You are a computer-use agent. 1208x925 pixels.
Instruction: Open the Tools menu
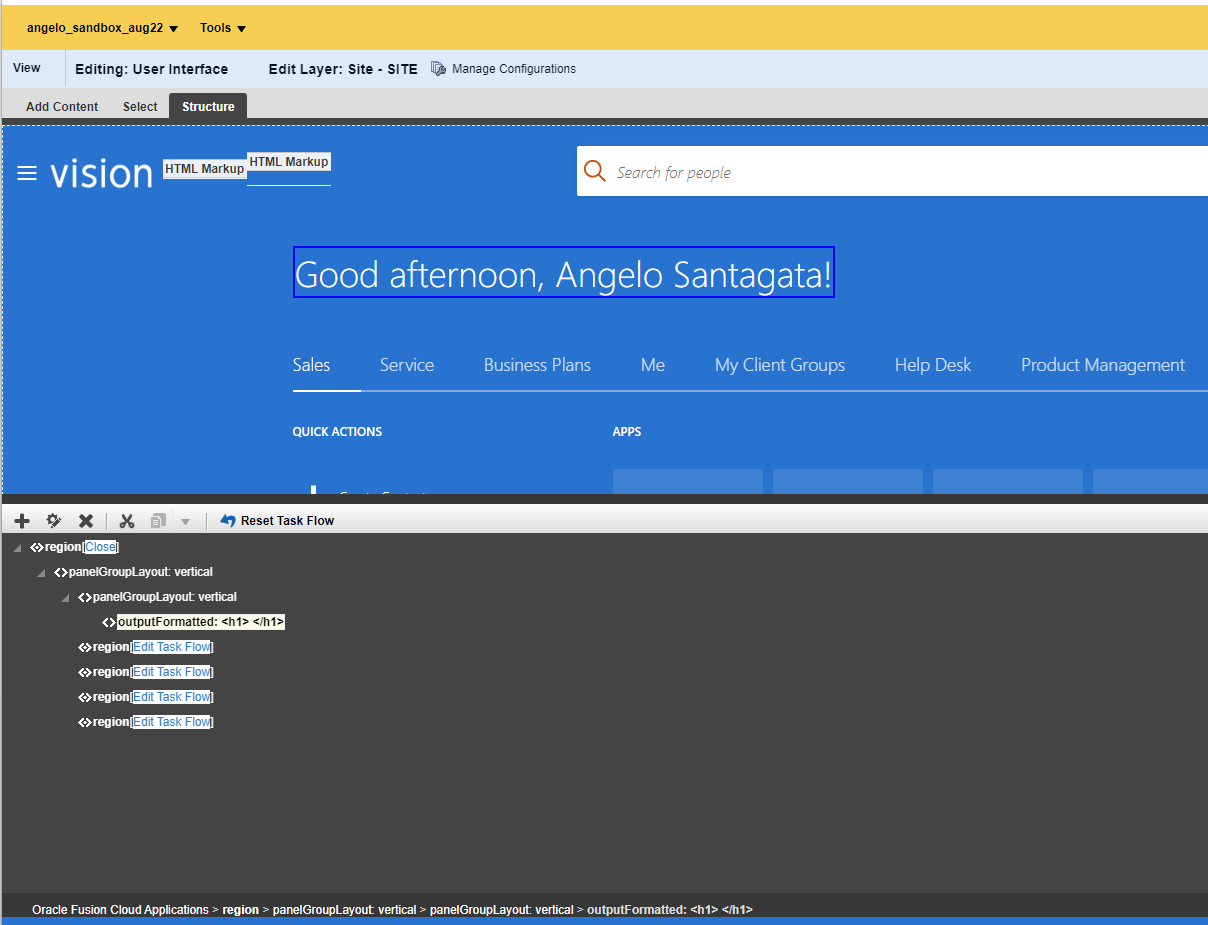click(223, 28)
